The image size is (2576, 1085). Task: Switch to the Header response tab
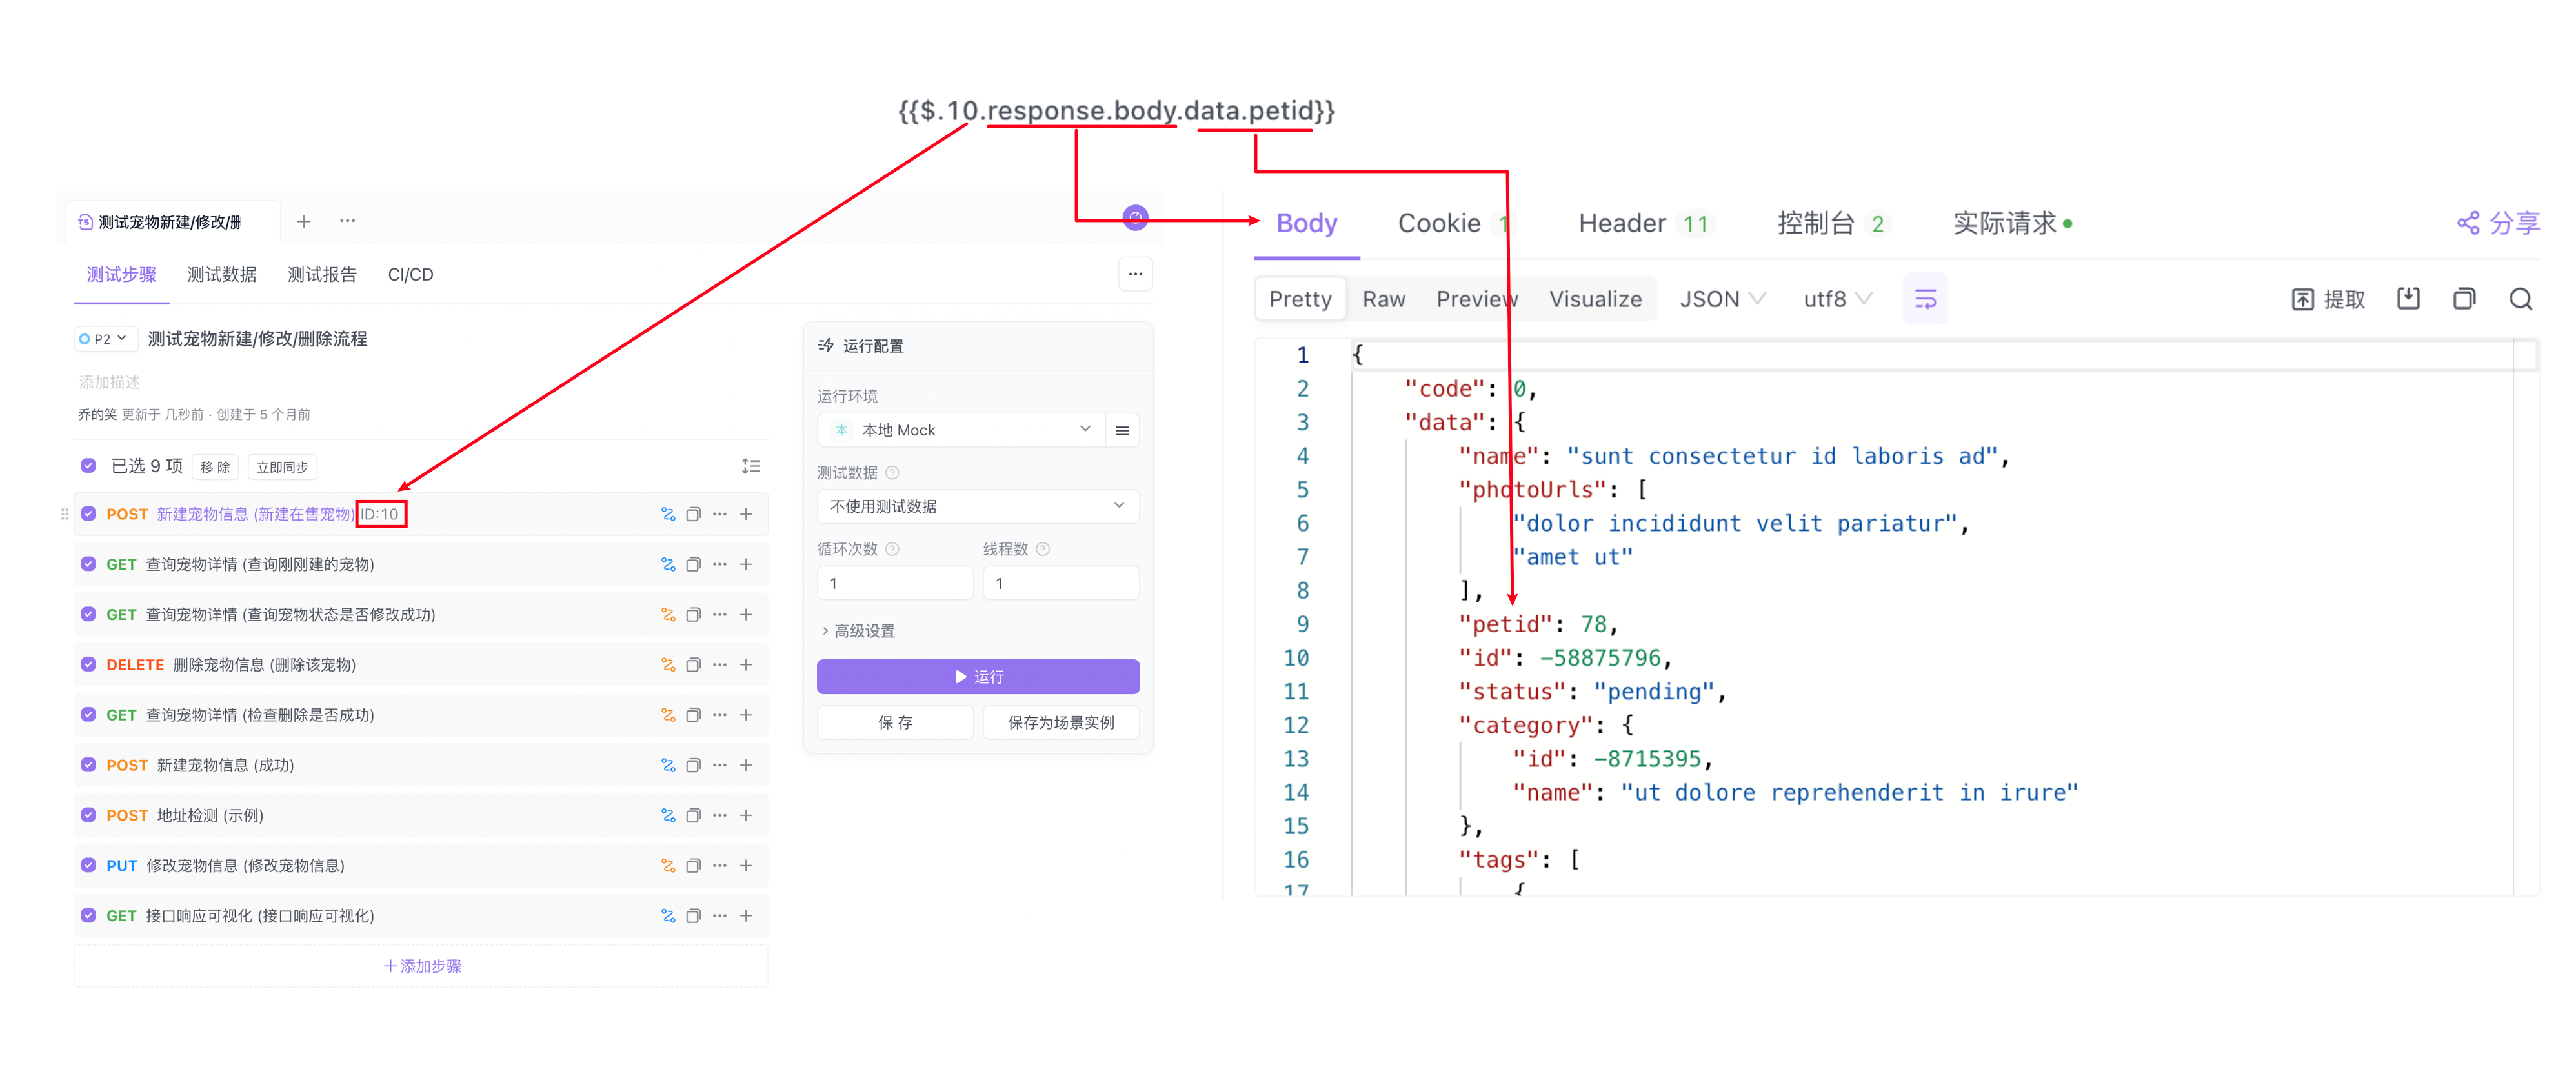[x=1621, y=224]
